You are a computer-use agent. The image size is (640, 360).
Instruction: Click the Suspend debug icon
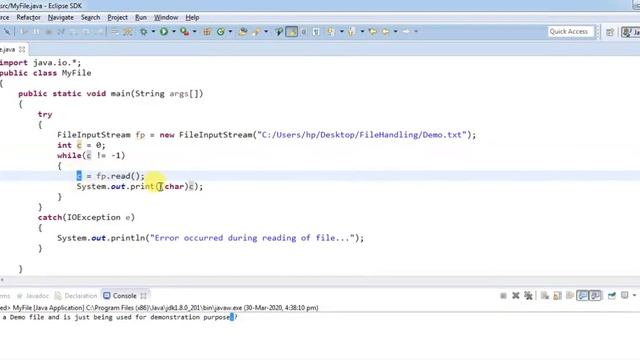36,31
